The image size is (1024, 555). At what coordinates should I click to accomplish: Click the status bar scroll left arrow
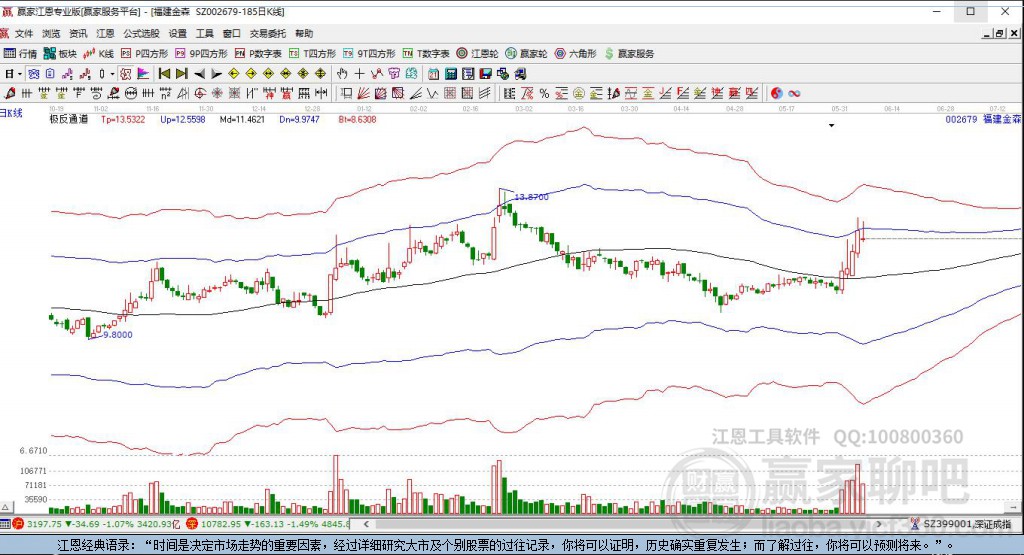click(366, 524)
